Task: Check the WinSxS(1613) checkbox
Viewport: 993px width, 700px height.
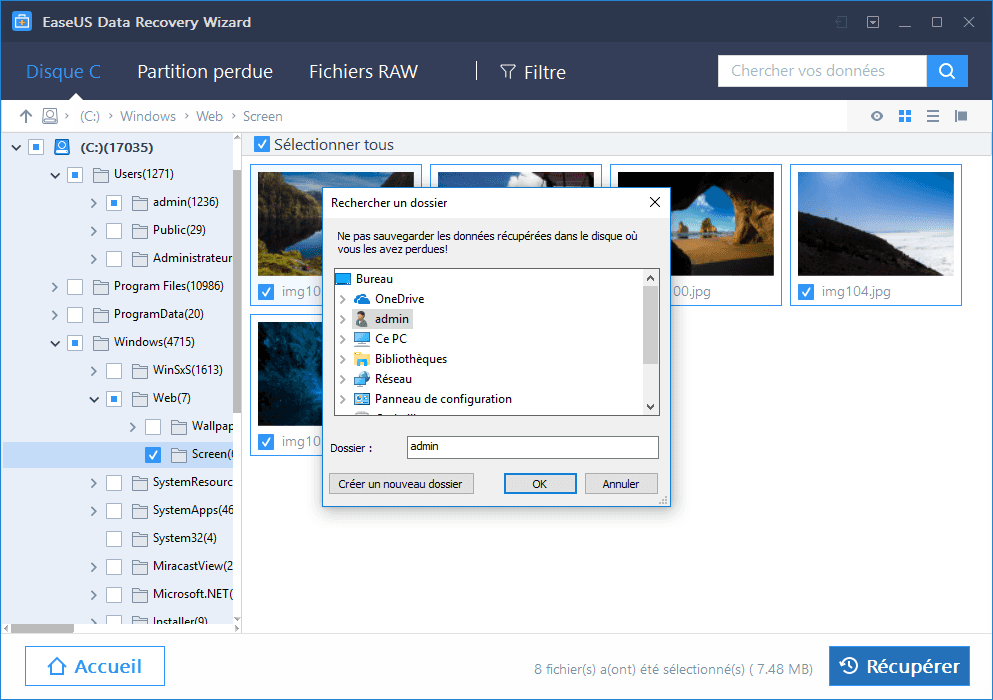Action: point(114,371)
